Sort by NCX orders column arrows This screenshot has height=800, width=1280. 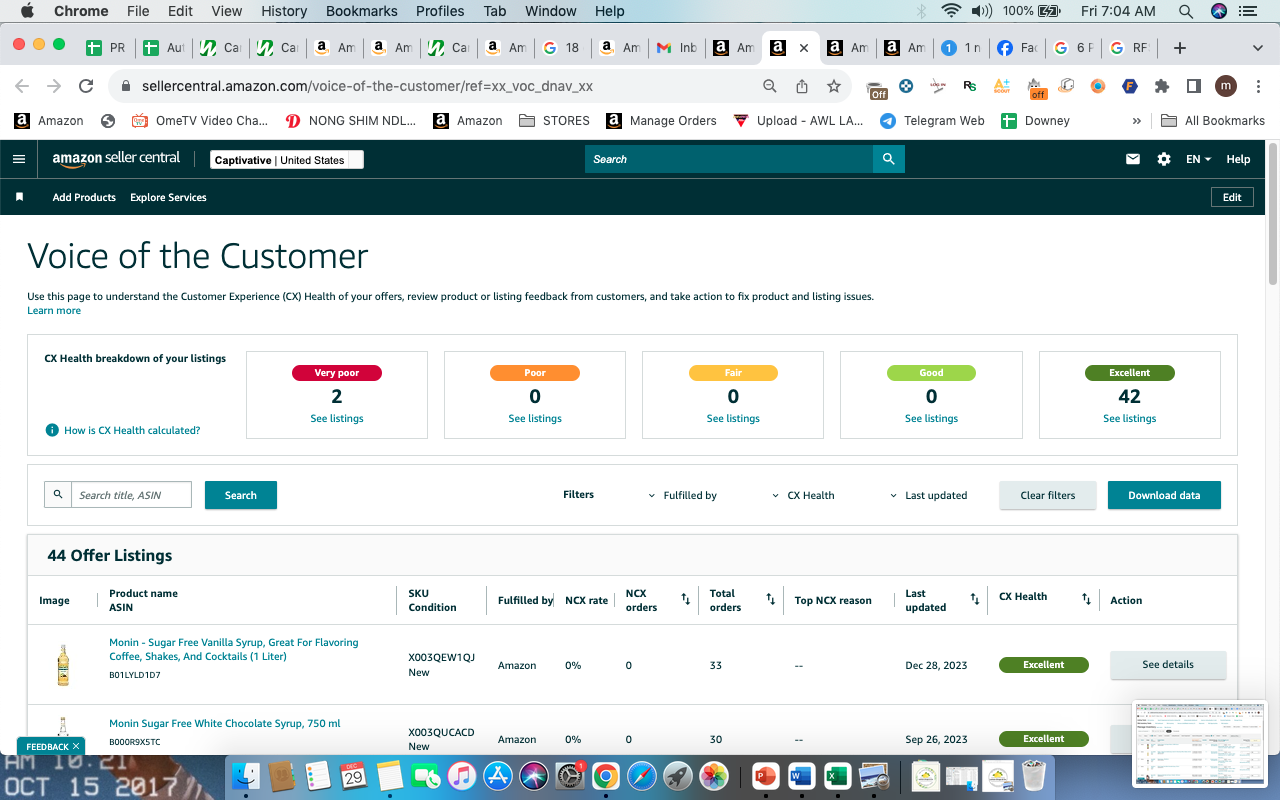pos(686,599)
